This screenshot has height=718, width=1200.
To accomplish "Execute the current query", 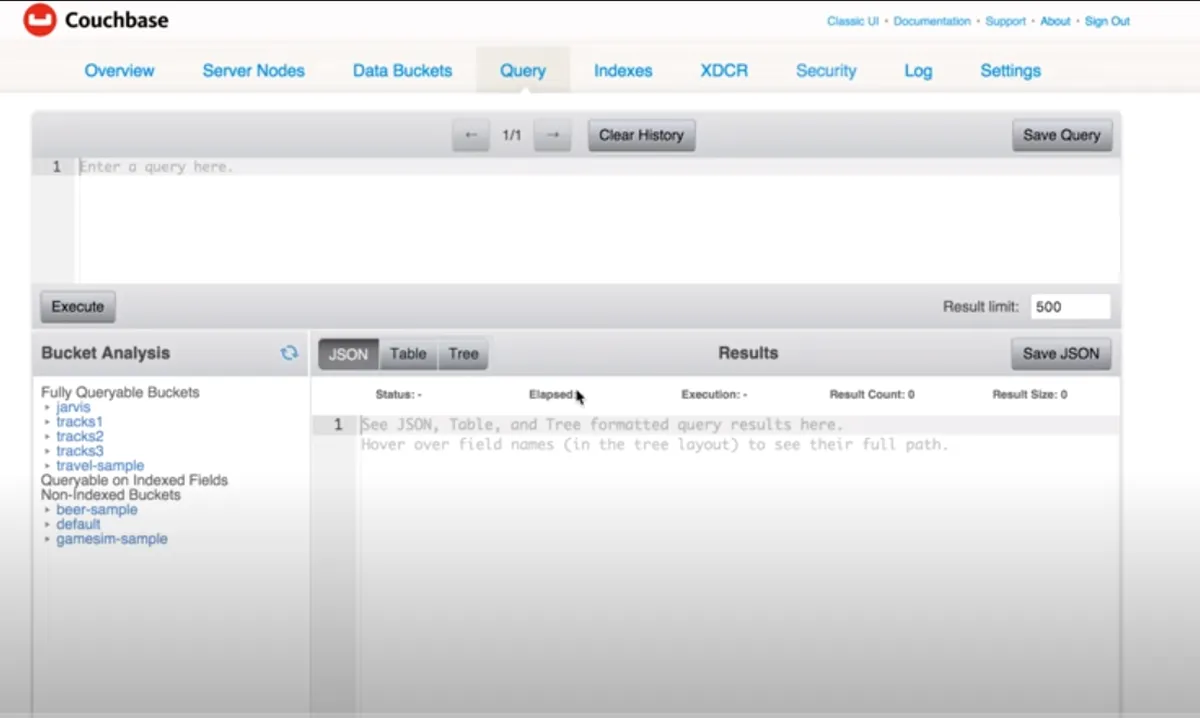I will click(78, 307).
